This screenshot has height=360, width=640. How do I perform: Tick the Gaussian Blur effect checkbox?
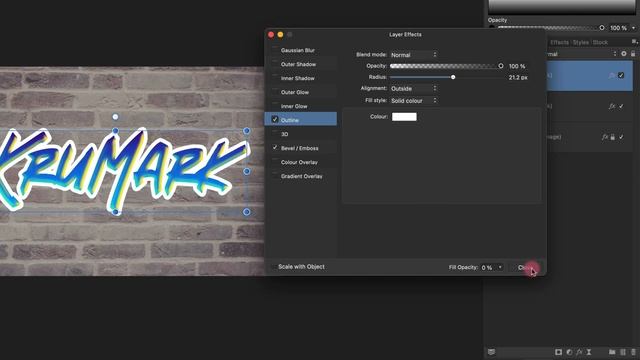click(275, 50)
